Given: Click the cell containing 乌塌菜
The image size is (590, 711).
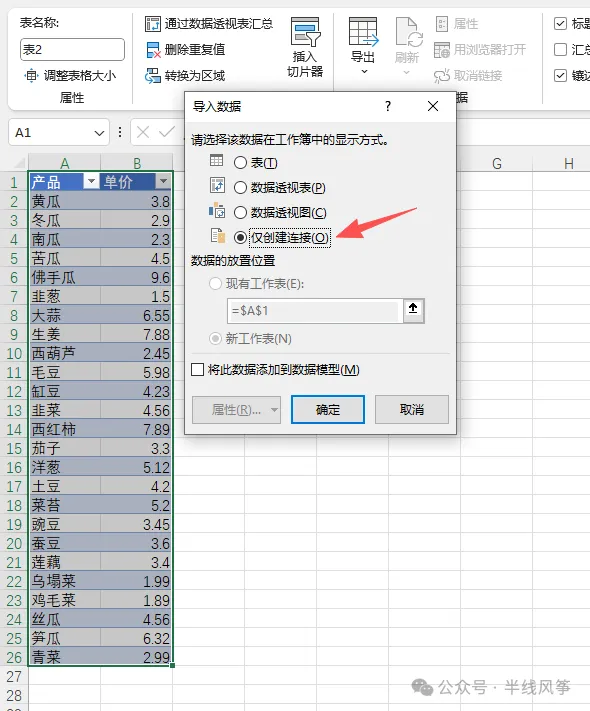Looking at the screenshot, I should (64, 581).
